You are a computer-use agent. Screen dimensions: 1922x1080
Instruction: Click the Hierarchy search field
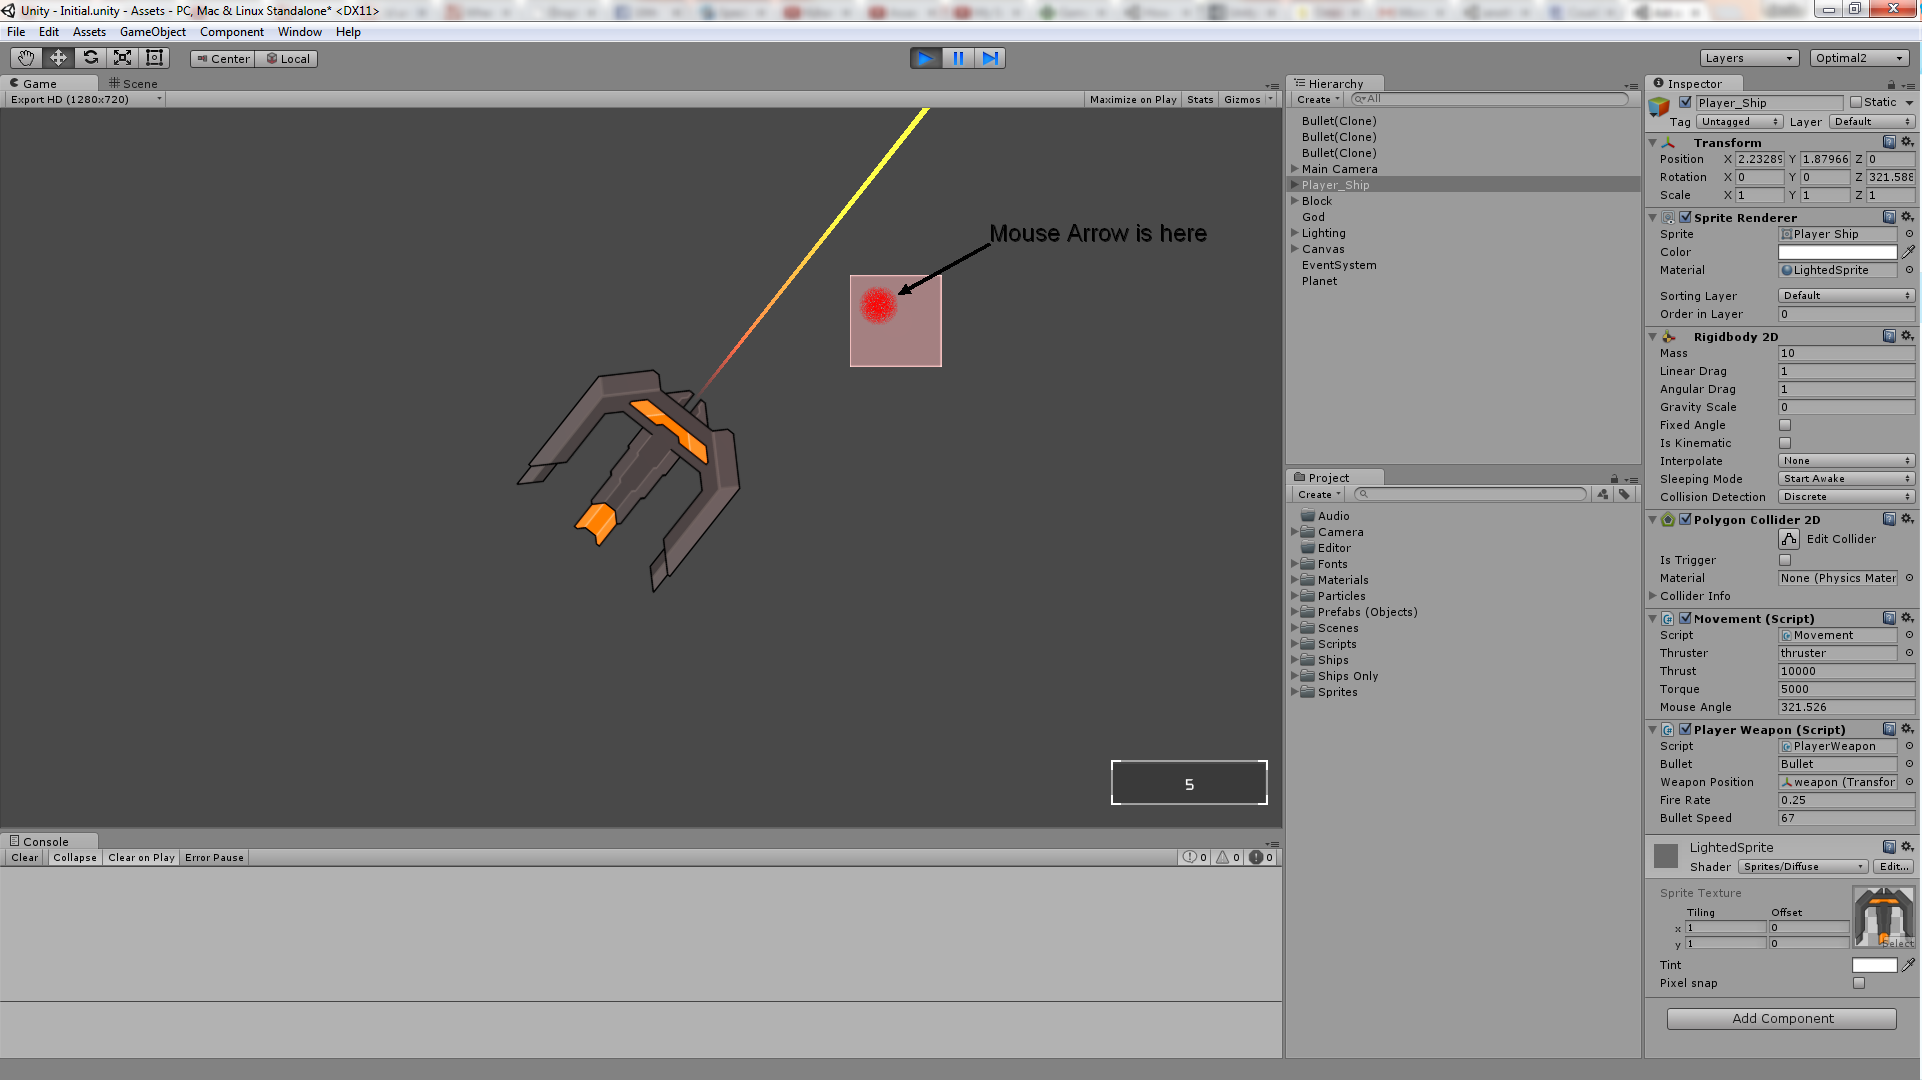[x=1489, y=99]
